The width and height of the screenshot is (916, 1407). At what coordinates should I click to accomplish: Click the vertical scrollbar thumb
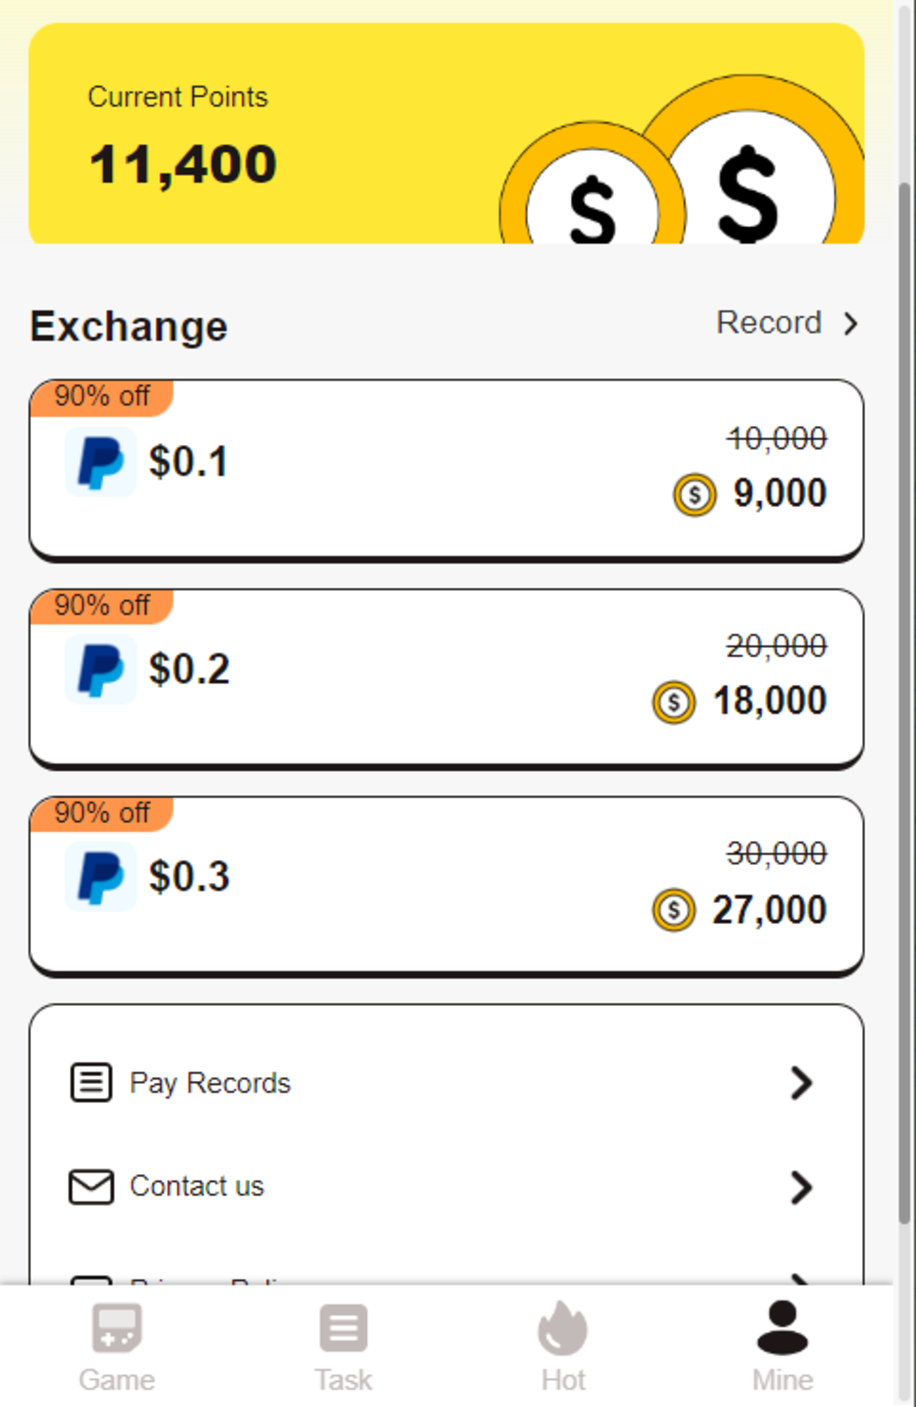(x=904, y=700)
